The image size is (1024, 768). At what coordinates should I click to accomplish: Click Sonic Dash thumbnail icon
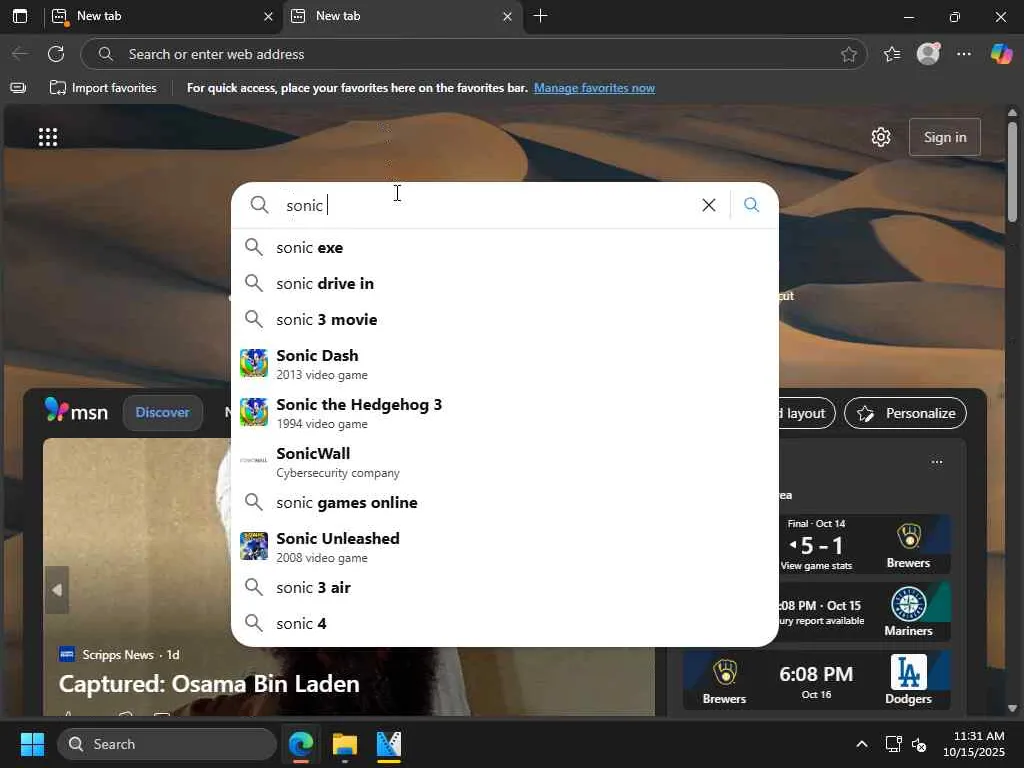click(x=253, y=363)
